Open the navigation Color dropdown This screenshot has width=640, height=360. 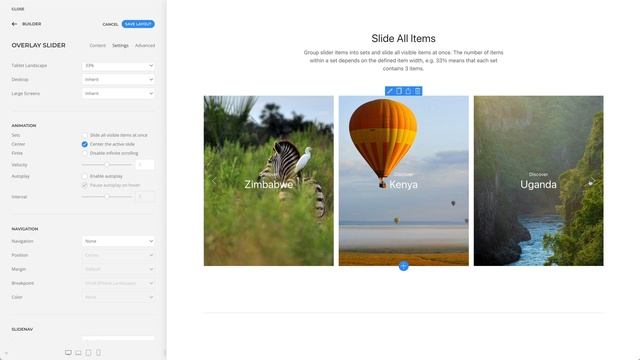point(118,297)
